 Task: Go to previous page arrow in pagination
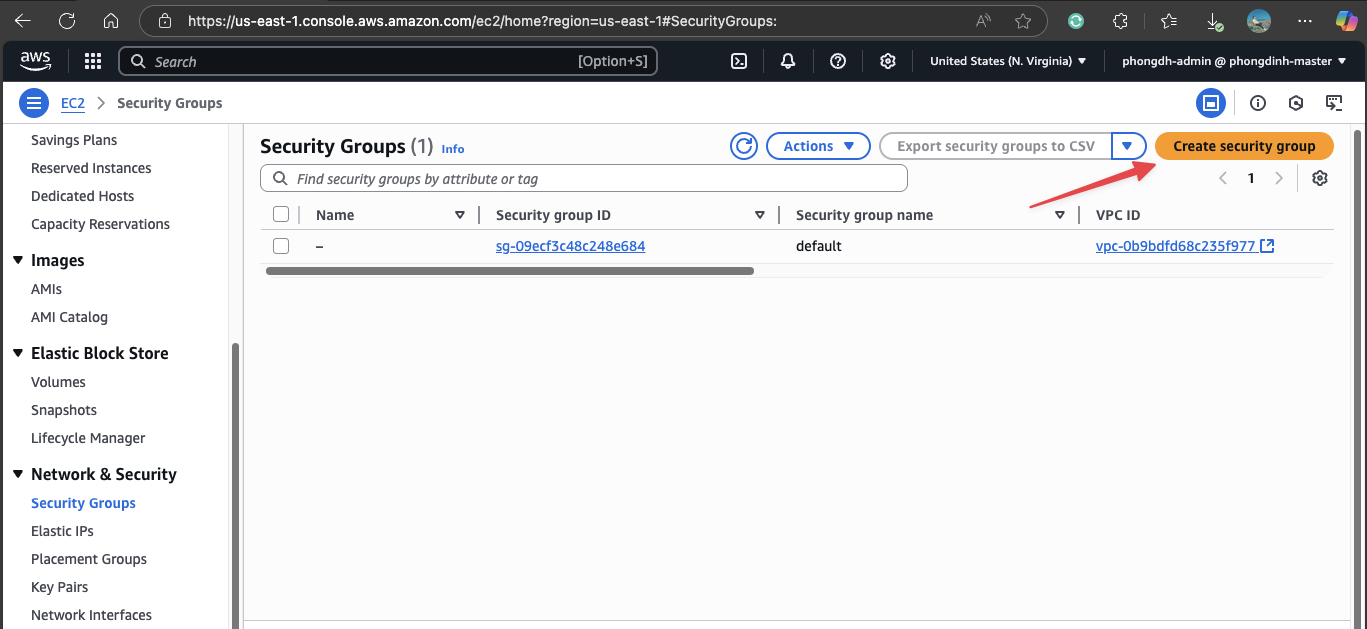[1222, 178]
